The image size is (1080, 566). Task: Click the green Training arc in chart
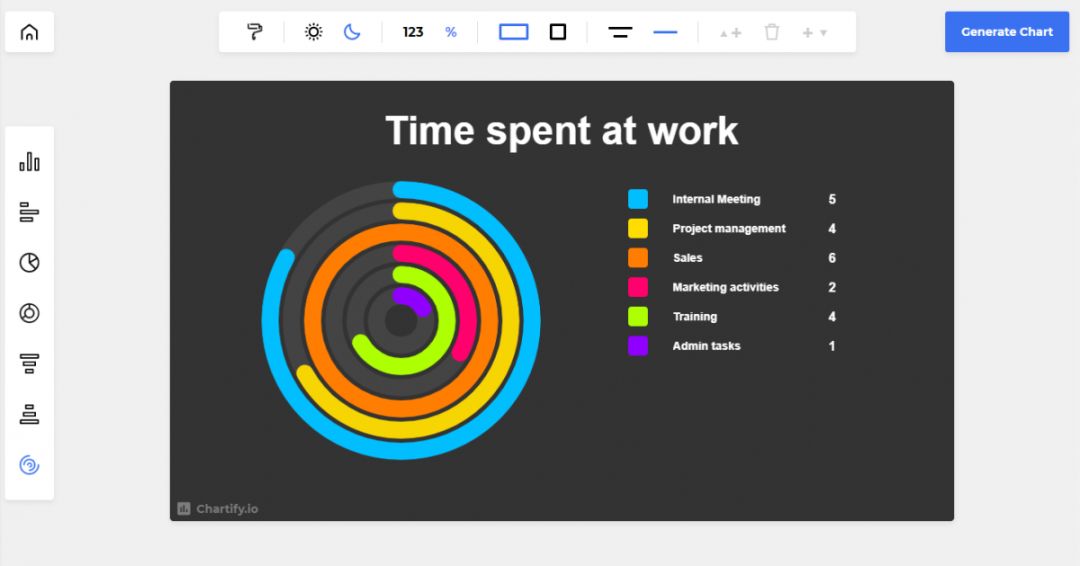pos(446,321)
